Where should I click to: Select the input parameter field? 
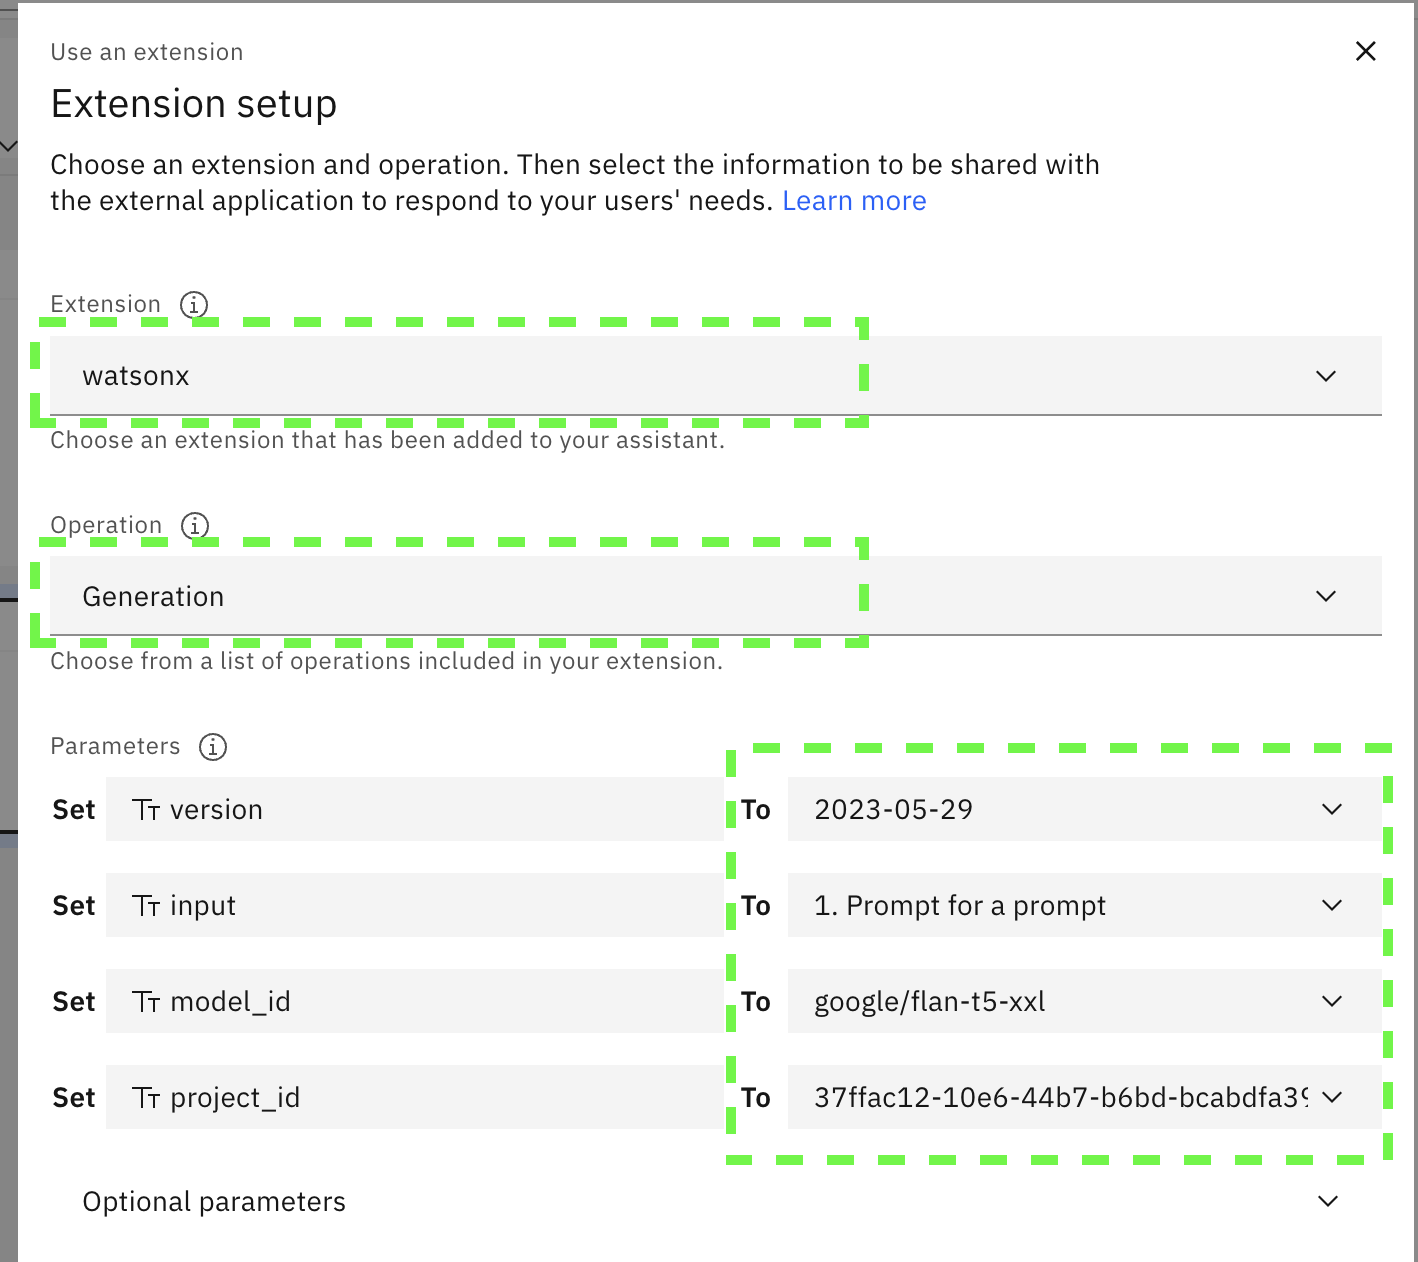(x=414, y=905)
